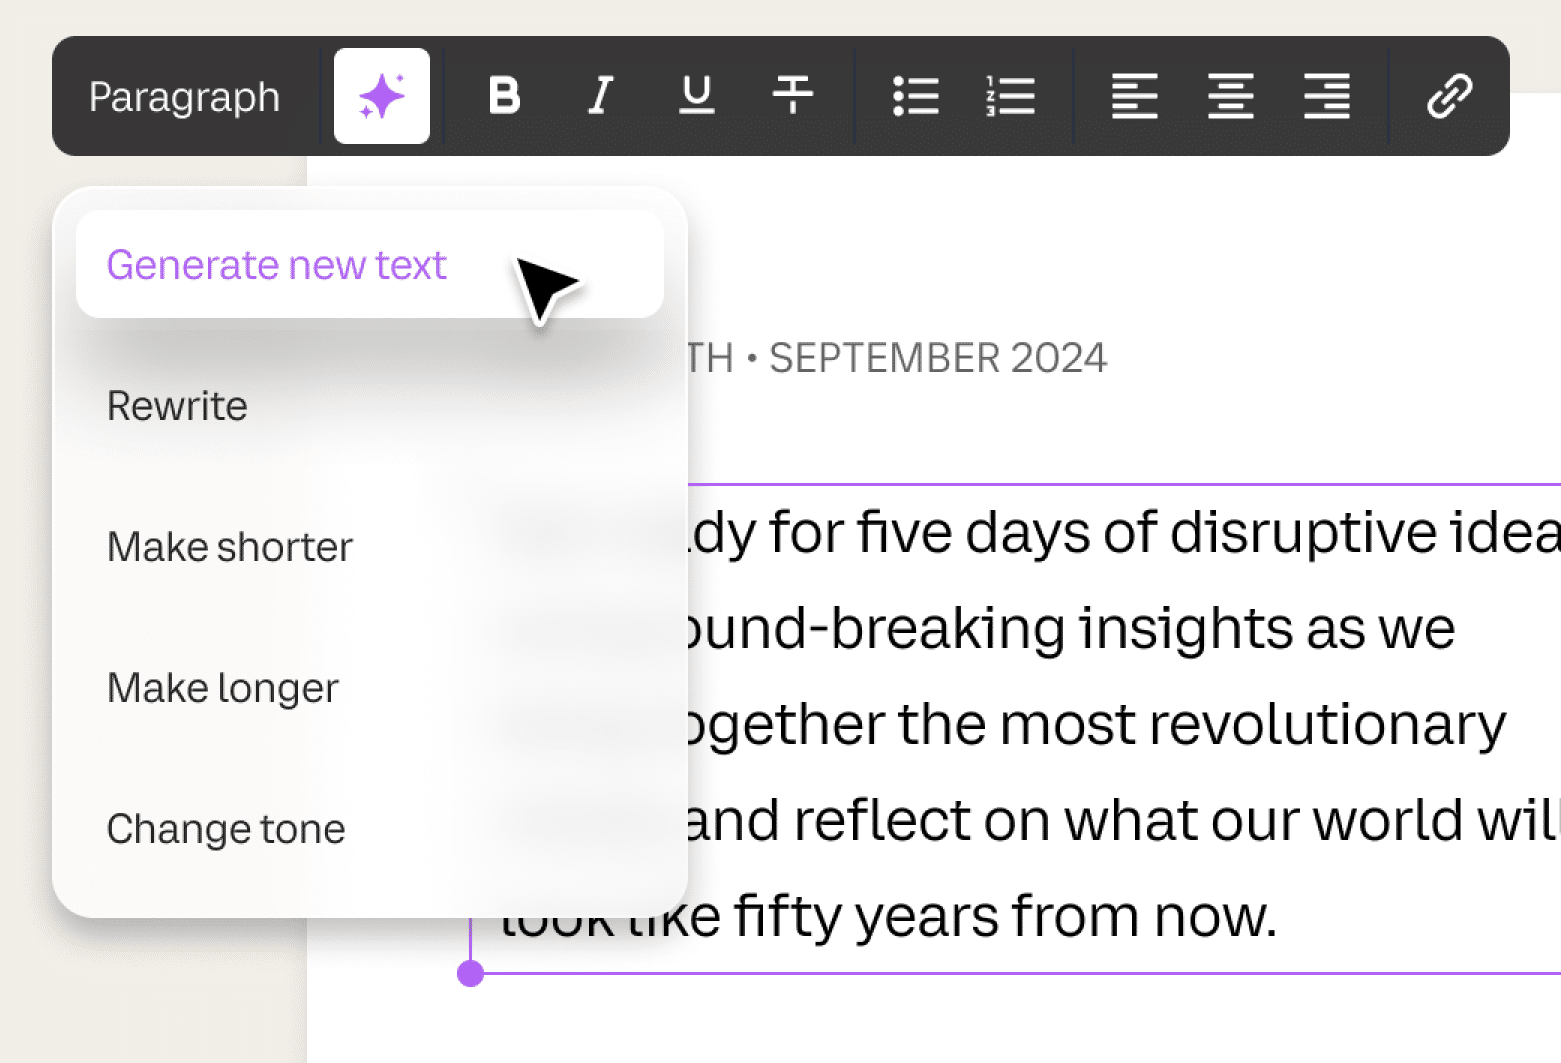Center align the text
Screen dimensions: 1561x1063
point(1230,97)
